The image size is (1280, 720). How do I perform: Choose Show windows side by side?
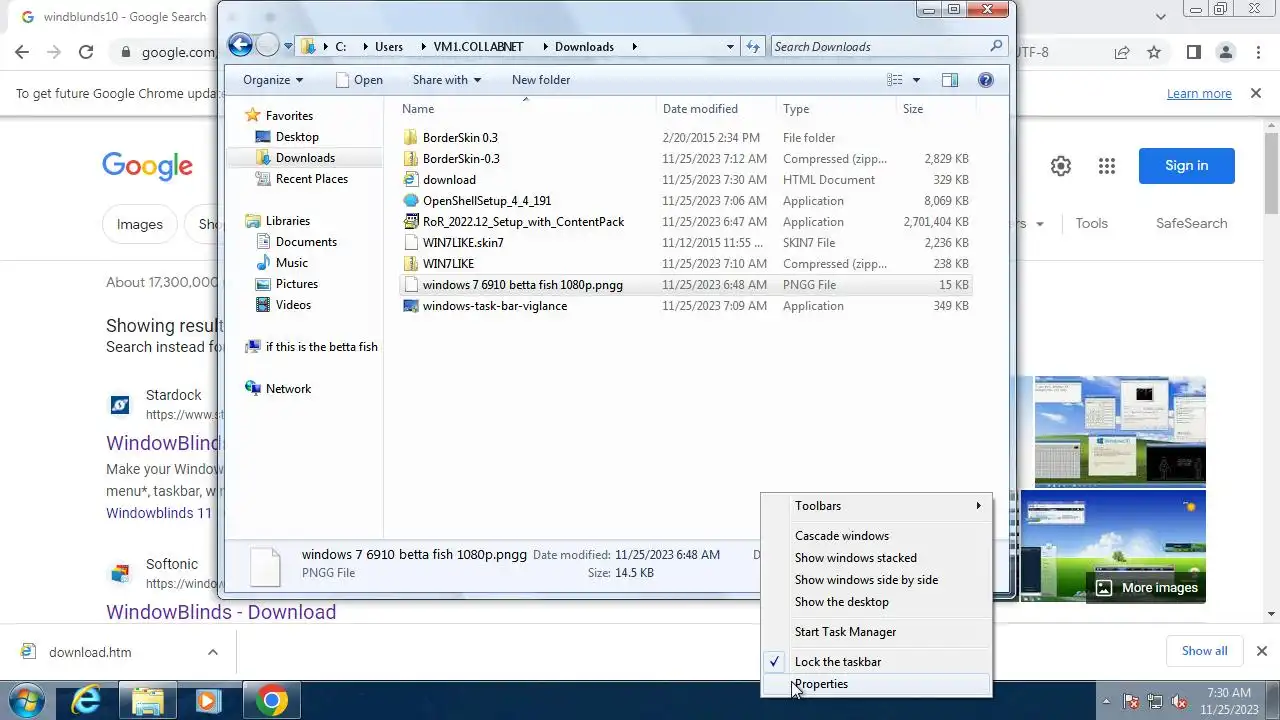tap(877, 580)
